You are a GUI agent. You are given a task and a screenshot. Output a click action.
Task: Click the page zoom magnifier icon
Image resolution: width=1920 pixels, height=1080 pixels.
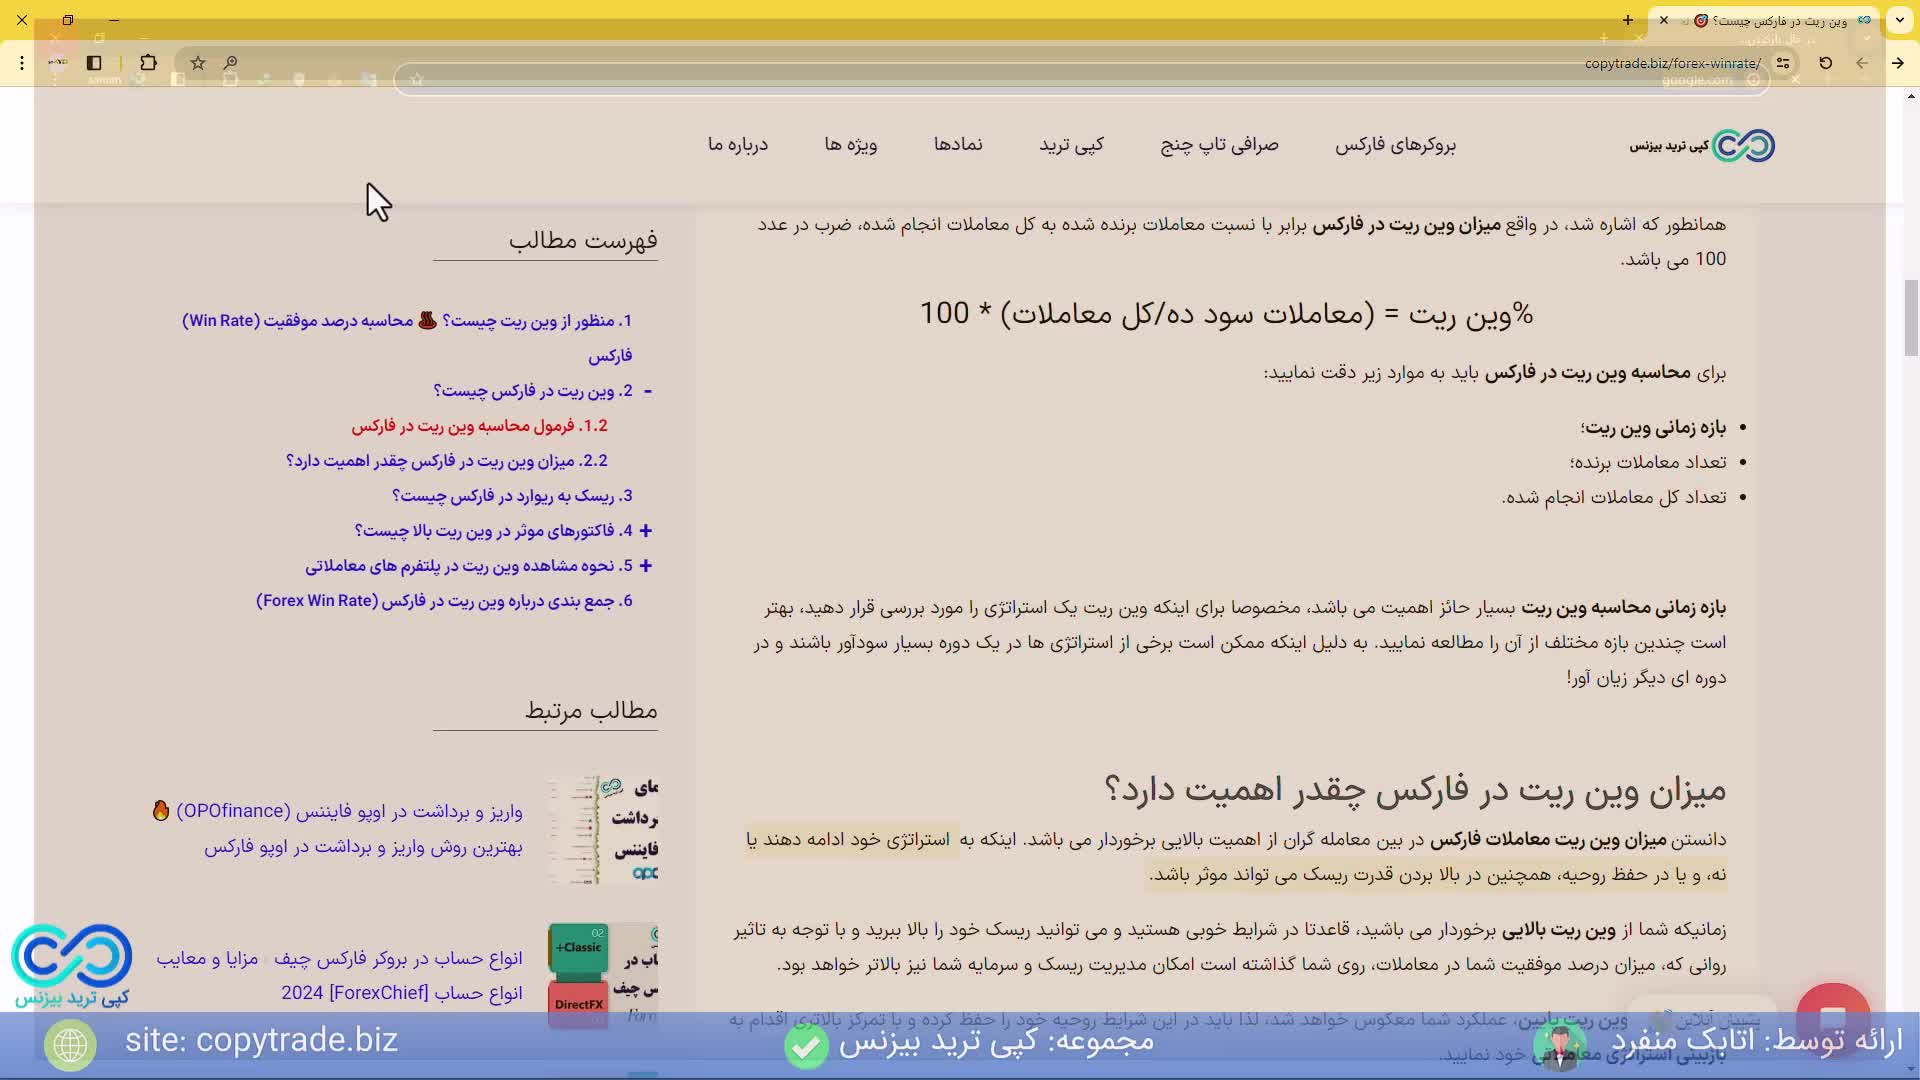pos(230,63)
